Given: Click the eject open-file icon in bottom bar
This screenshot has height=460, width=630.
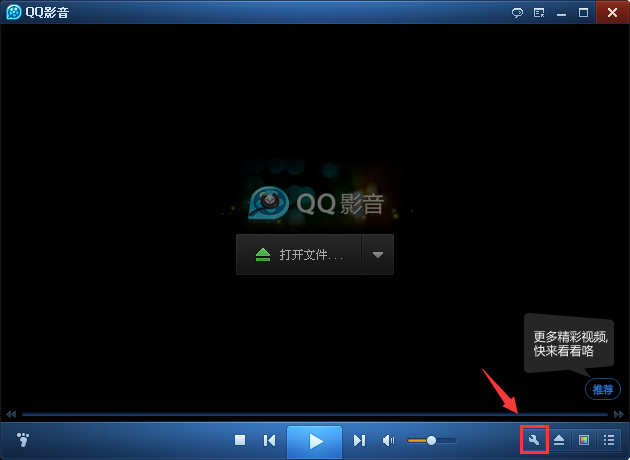Looking at the screenshot, I should point(559,440).
